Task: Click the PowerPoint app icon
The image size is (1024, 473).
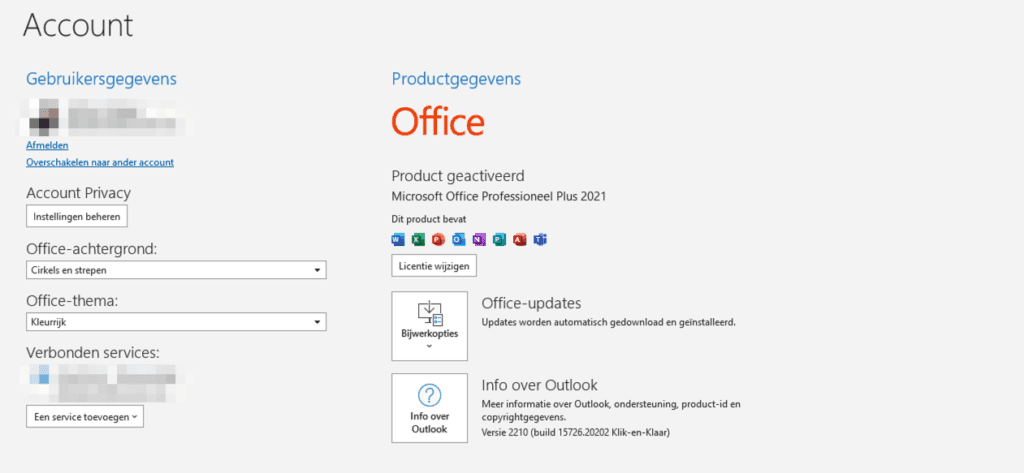Action: click(438, 240)
